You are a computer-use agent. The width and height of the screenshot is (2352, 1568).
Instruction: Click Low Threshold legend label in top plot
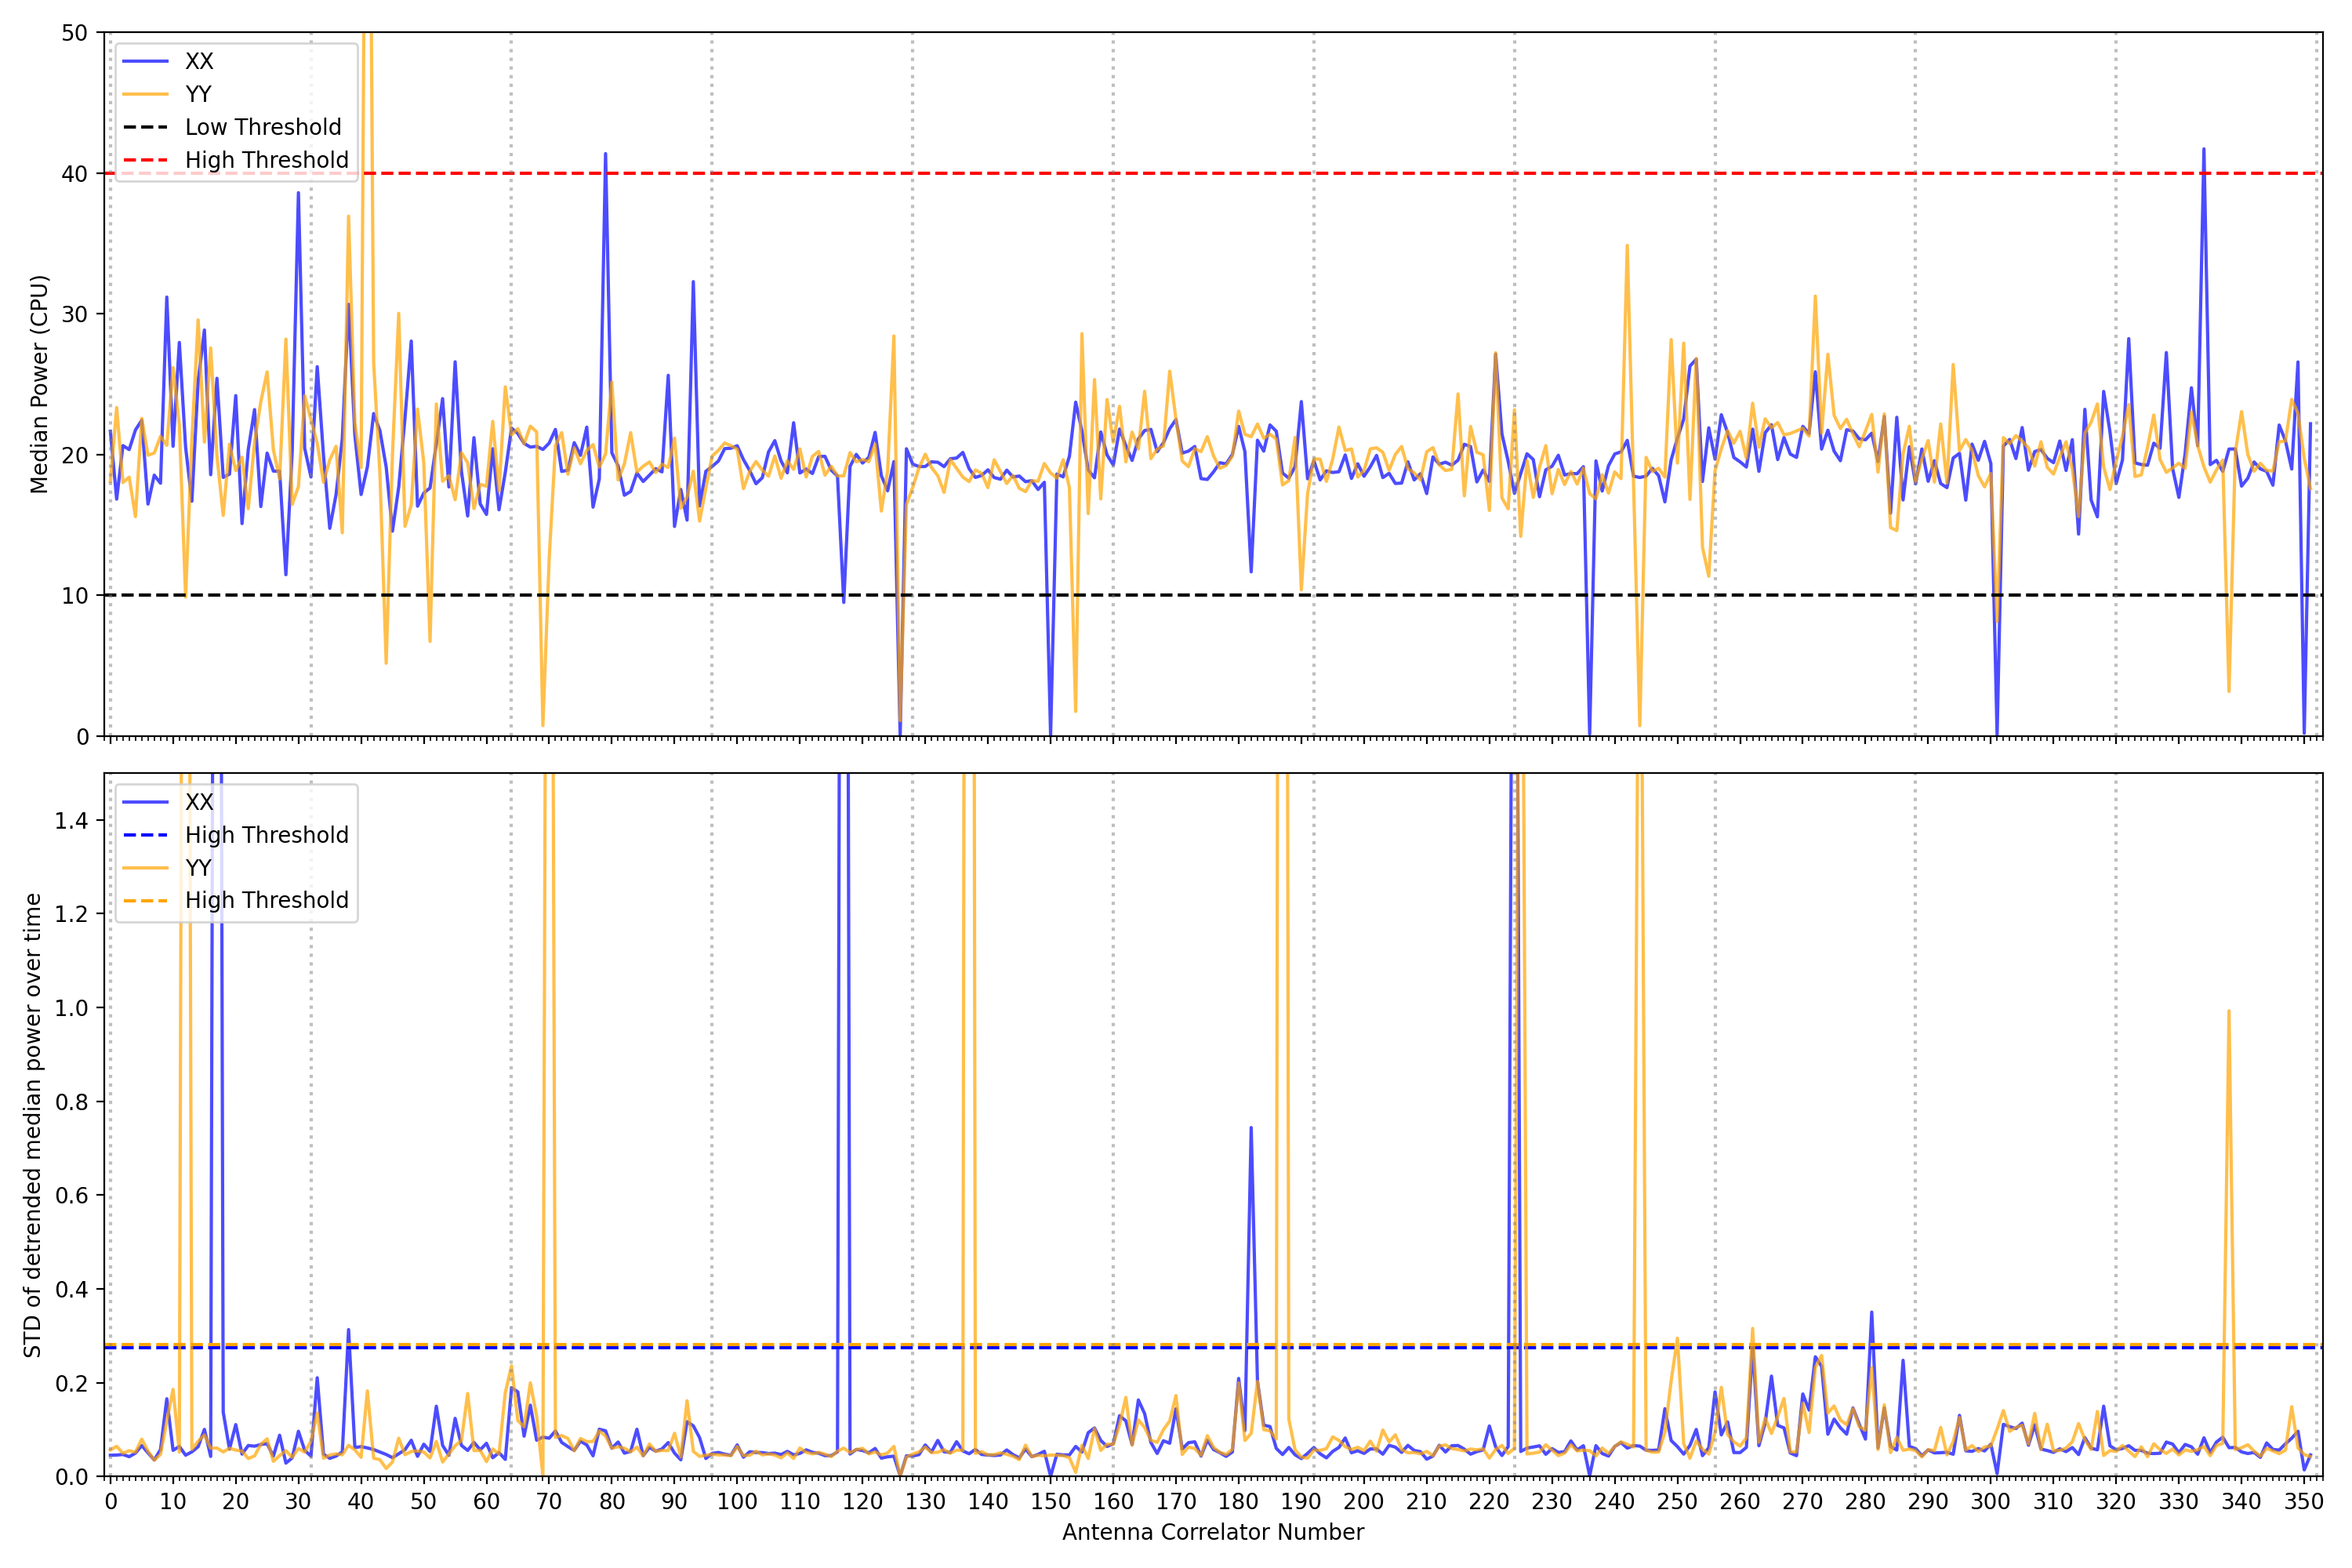pos(263,127)
